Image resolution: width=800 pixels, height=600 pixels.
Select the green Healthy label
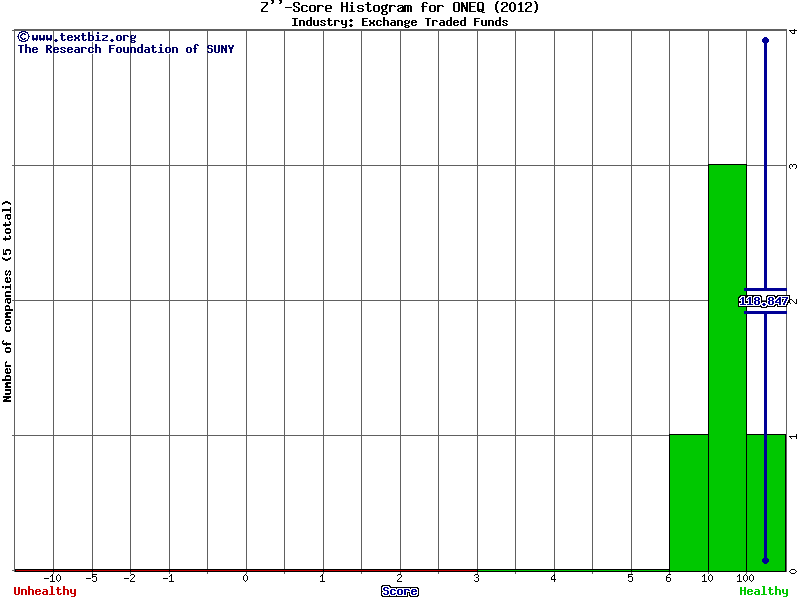[764, 591]
